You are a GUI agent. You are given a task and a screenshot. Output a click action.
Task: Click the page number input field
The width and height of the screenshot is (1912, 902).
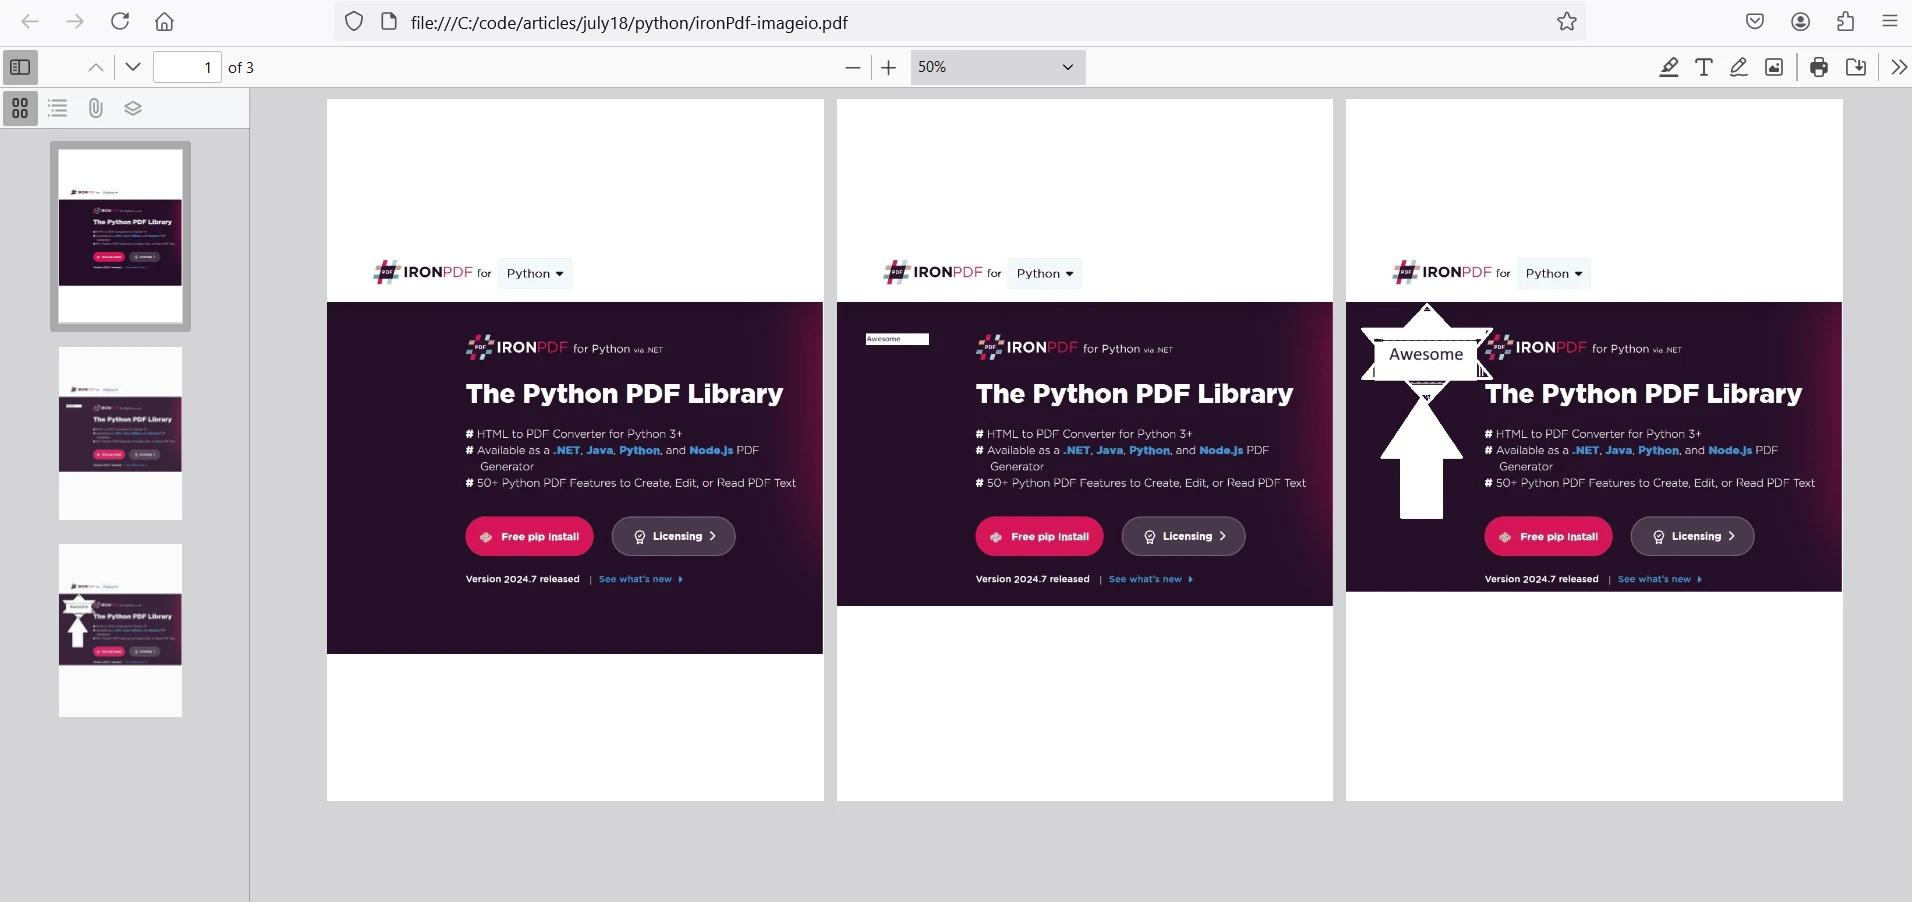(187, 67)
